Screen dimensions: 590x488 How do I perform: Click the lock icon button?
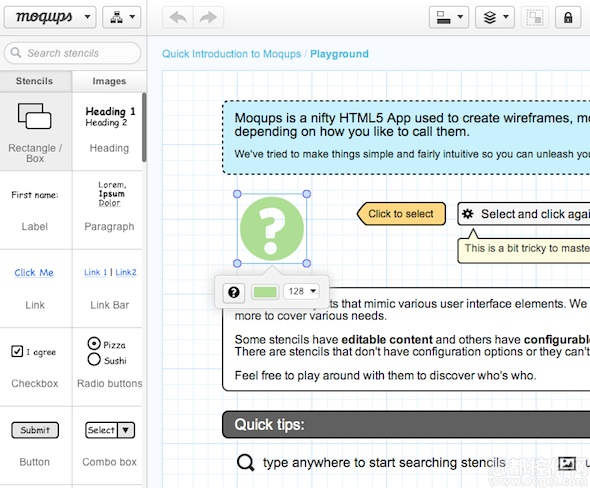coord(568,17)
